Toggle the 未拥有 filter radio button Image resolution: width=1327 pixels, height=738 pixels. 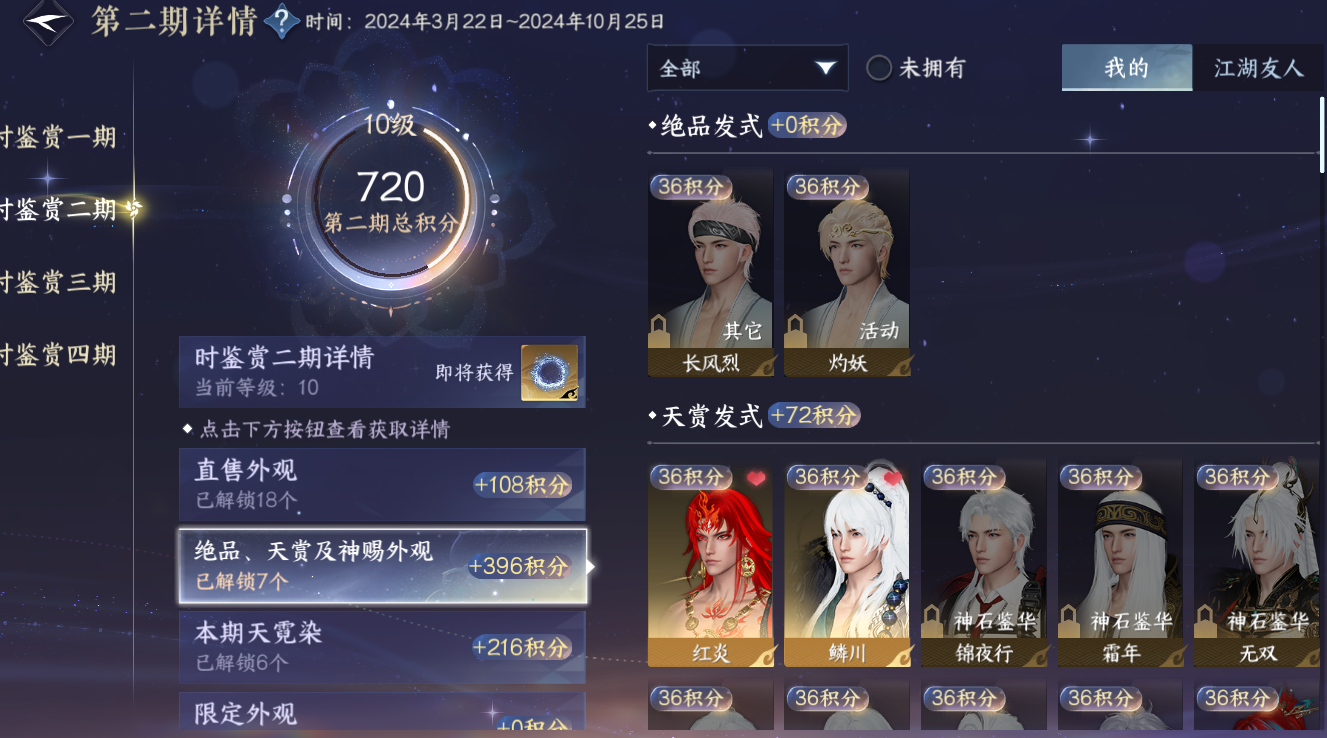pyautogui.click(x=879, y=68)
